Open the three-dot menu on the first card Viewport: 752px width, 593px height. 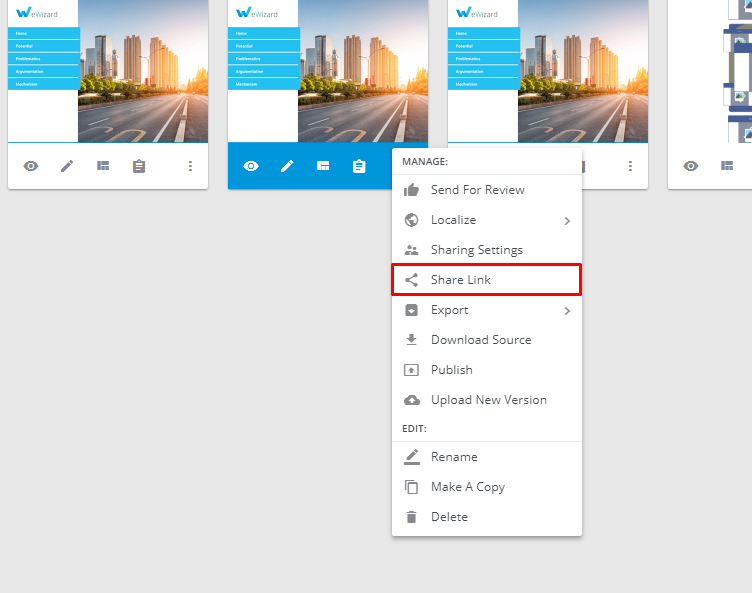click(190, 166)
